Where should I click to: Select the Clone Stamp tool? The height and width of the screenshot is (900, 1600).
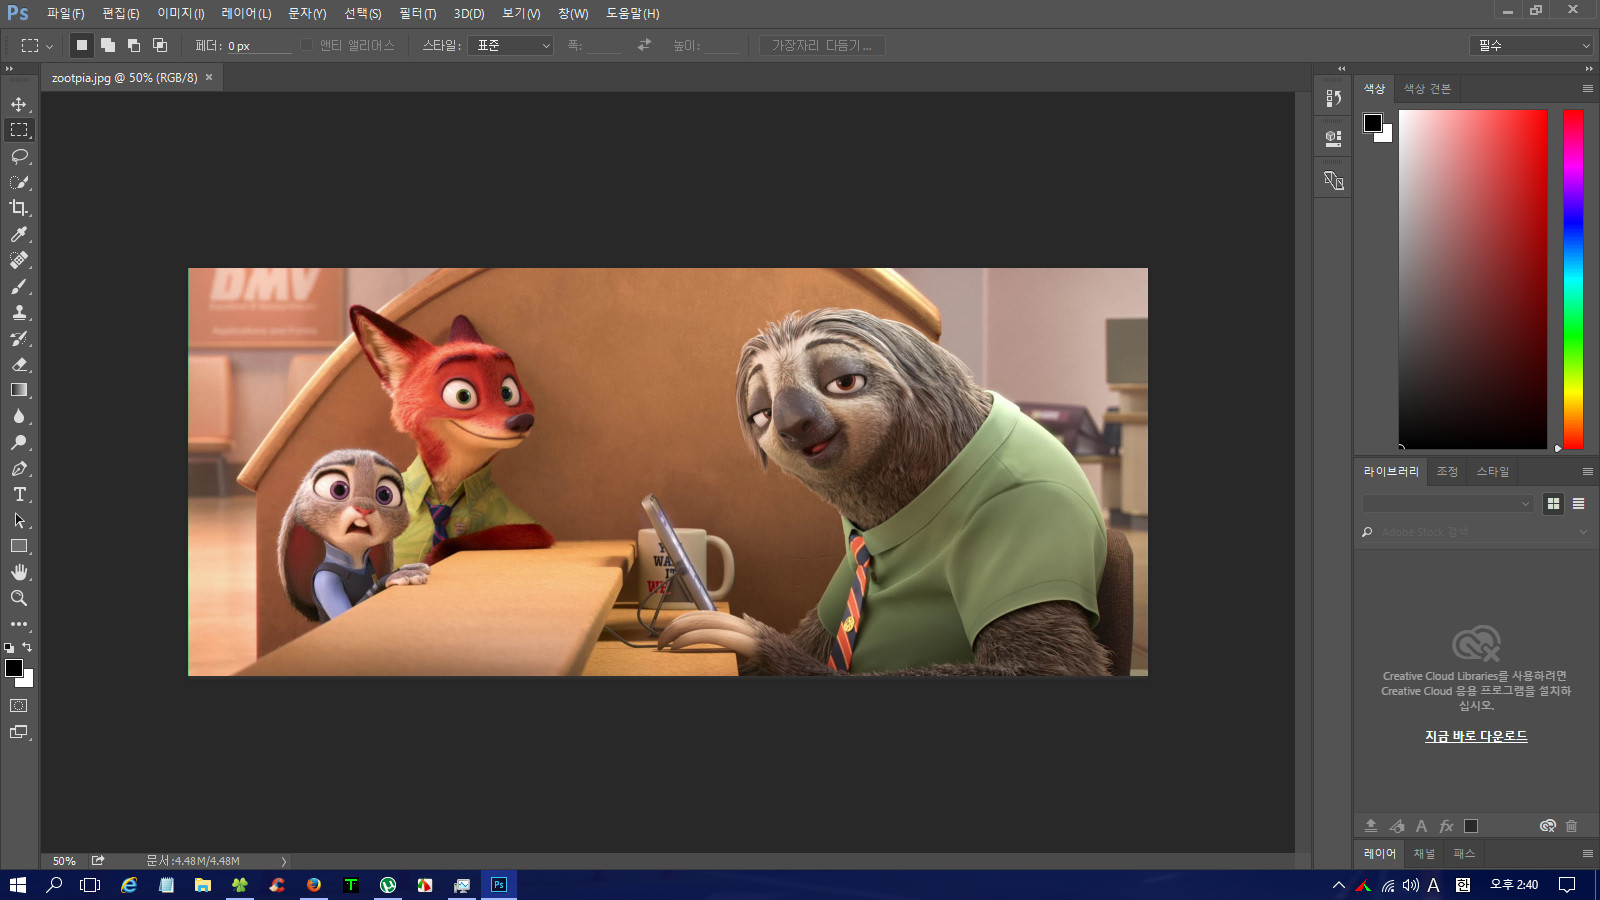pos(19,312)
